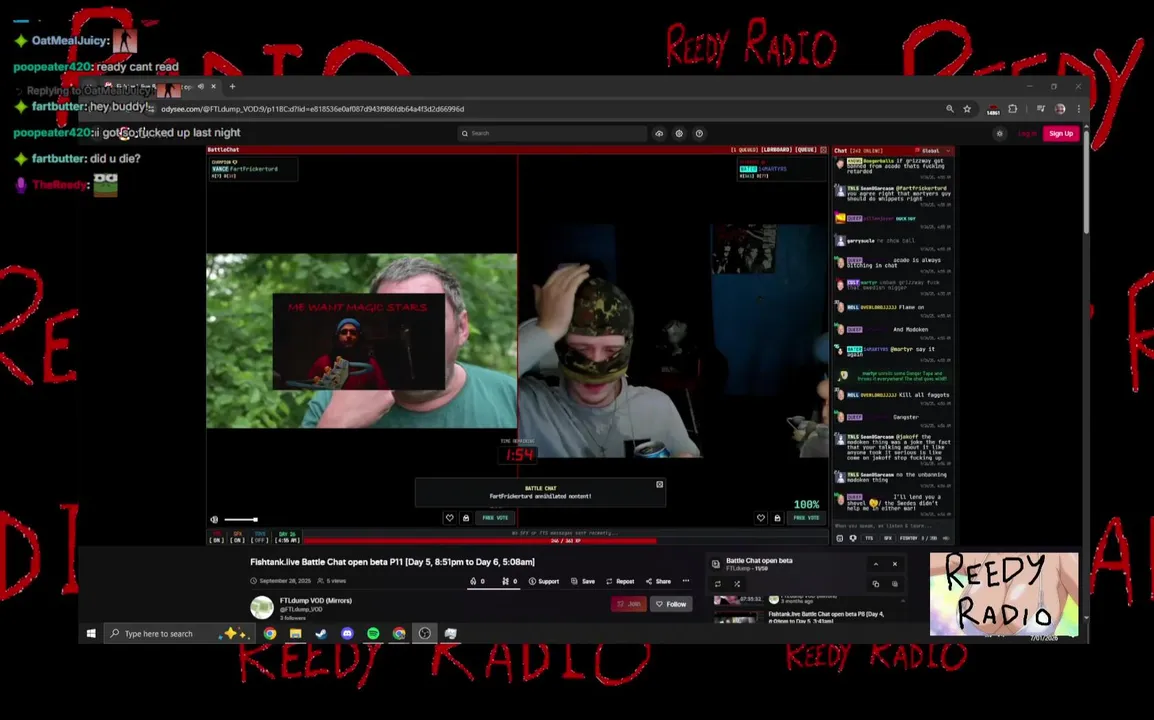
Task: Close the active Chrome tab
Action: point(213,86)
